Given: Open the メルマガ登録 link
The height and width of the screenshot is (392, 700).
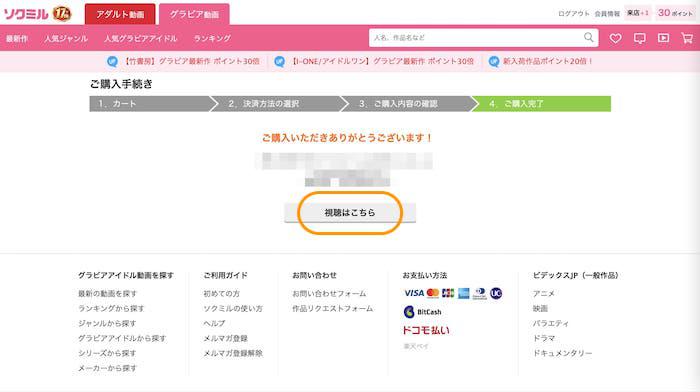Looking at the screenshot, I should pos(225,338).
